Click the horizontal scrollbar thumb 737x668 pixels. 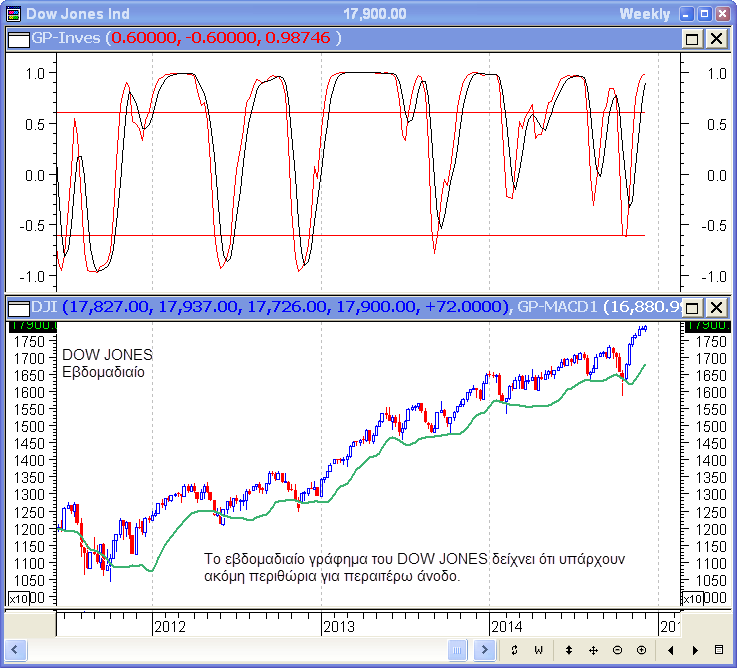[457, 650]
